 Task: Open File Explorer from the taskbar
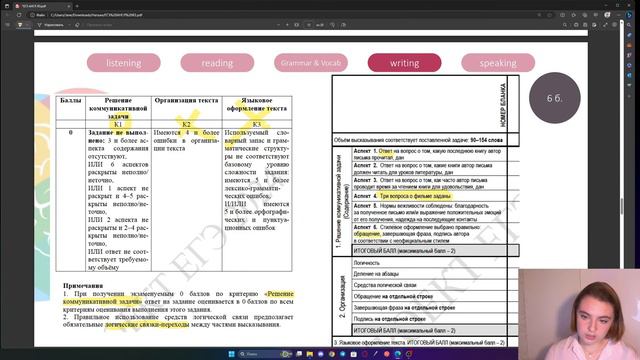(310, 354)
